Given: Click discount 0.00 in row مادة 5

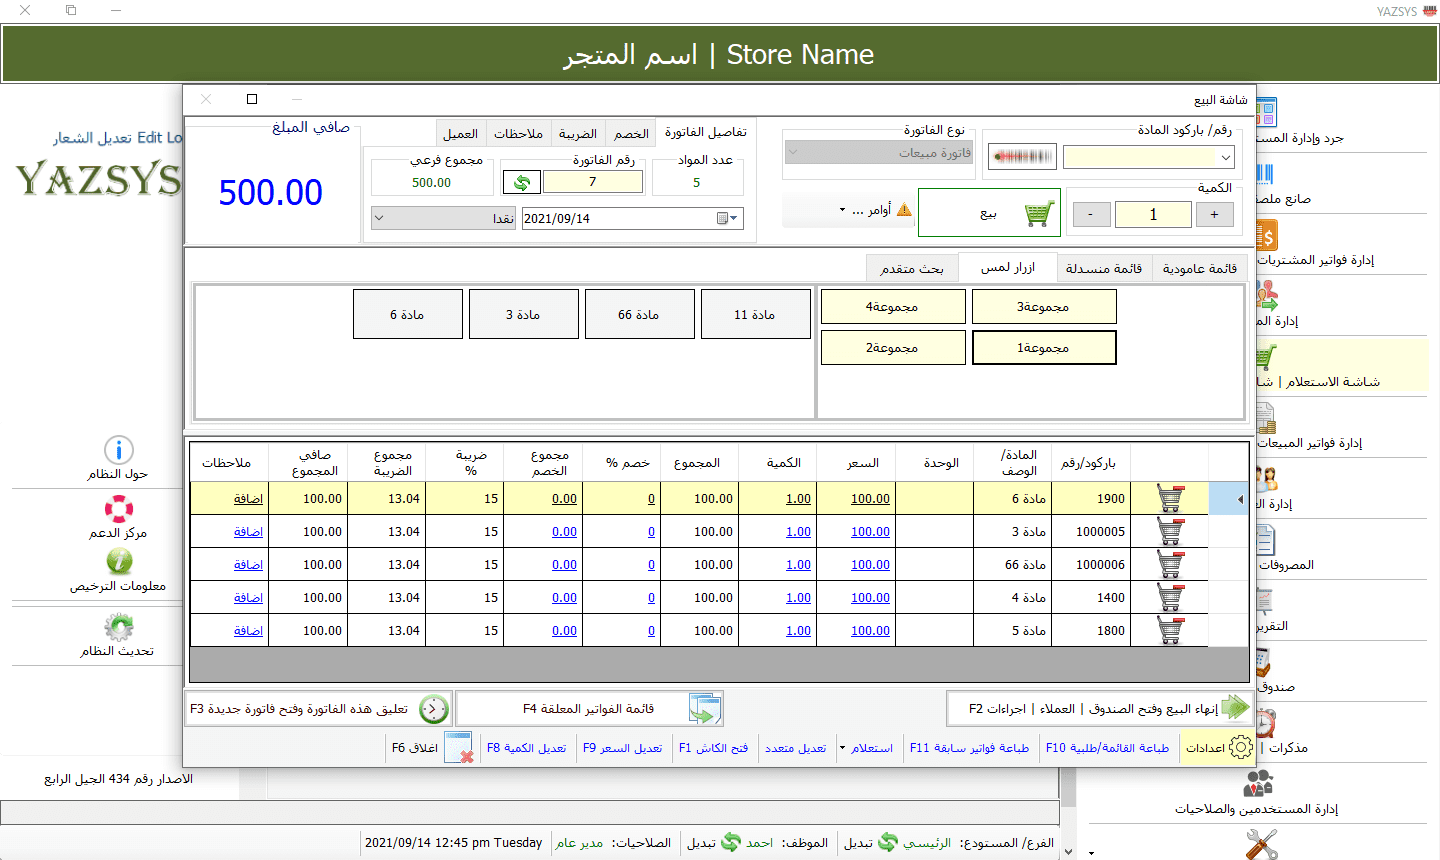Looking at the screenshot, I should coord(564,631).
